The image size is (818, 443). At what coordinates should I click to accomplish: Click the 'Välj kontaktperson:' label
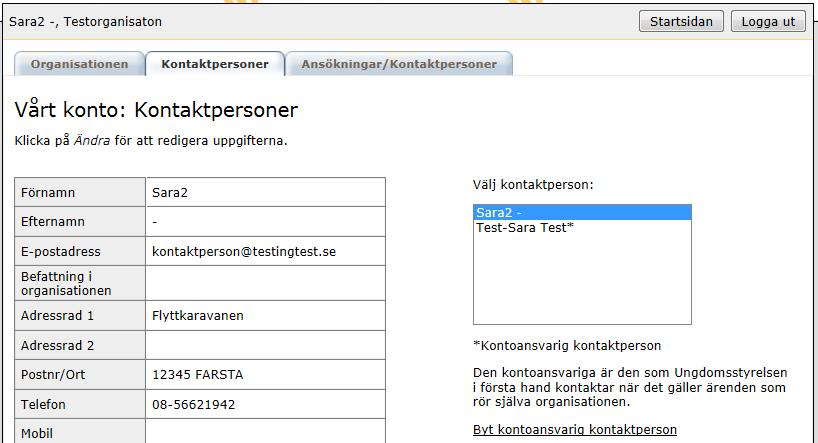pyautogui.click(x=533, y=185)
